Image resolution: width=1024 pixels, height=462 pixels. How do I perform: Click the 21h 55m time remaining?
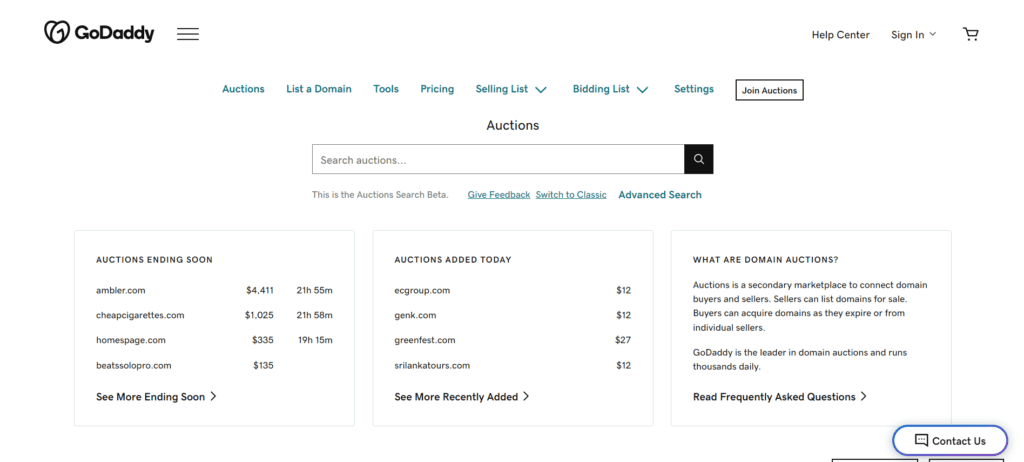click(x=314, y=290)
